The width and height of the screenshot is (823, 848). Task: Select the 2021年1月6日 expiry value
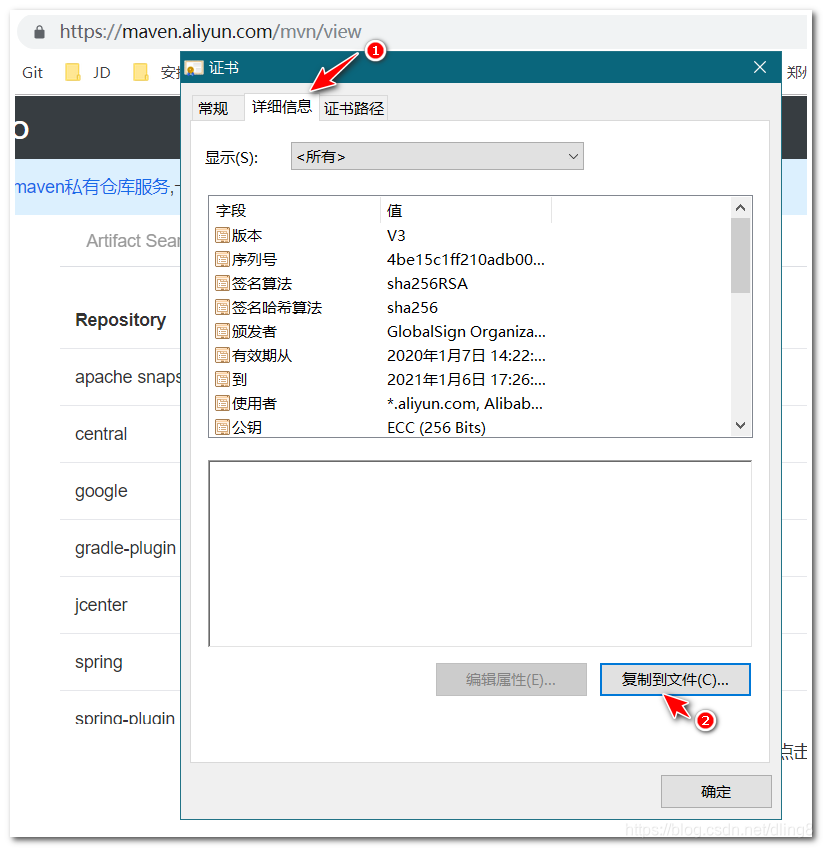(x=466, y=380)
